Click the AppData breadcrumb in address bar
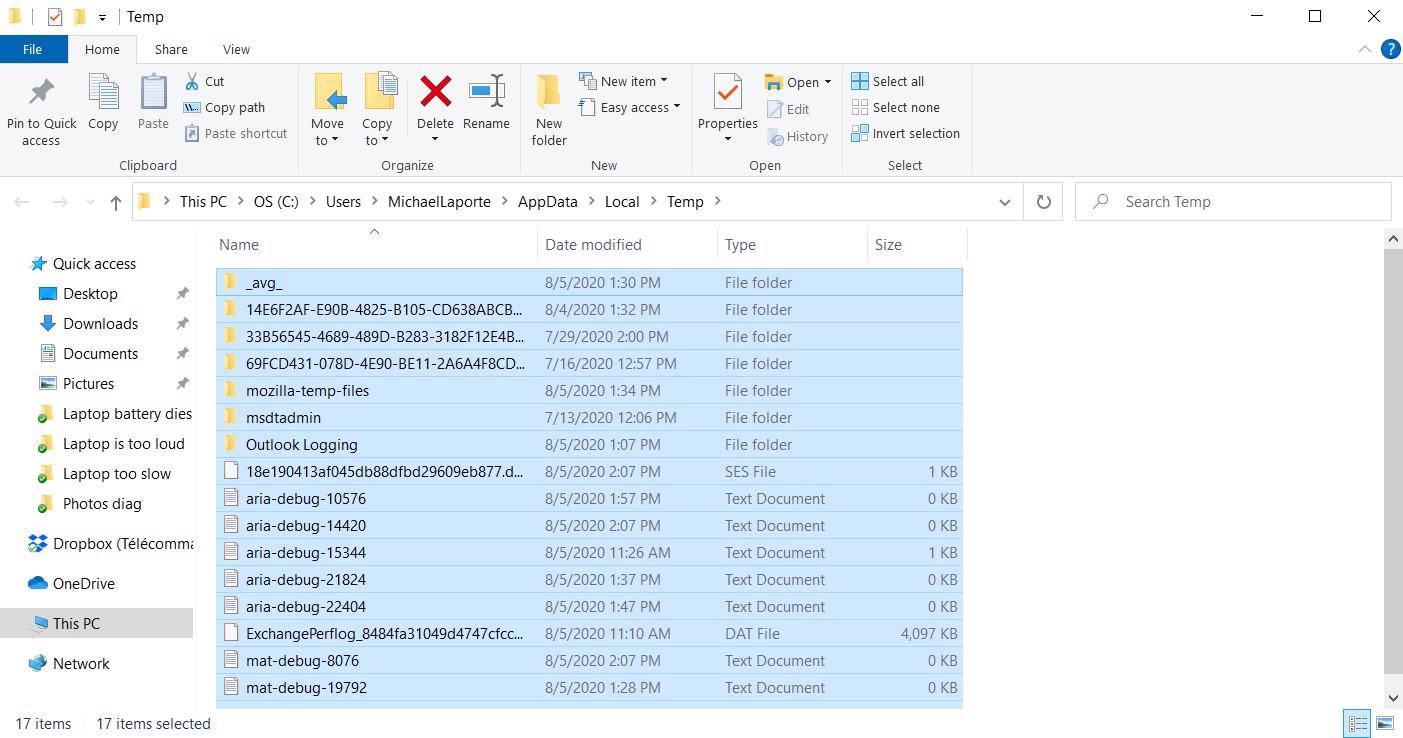1403x738 pixels. pyautogui.click(x=547, y=201)
